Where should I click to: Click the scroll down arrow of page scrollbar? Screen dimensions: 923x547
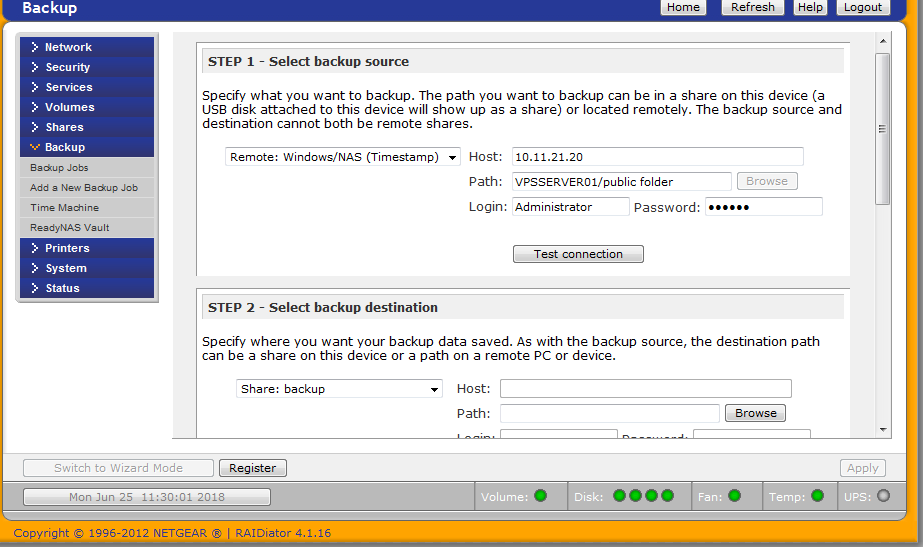[x=882, y=429]
